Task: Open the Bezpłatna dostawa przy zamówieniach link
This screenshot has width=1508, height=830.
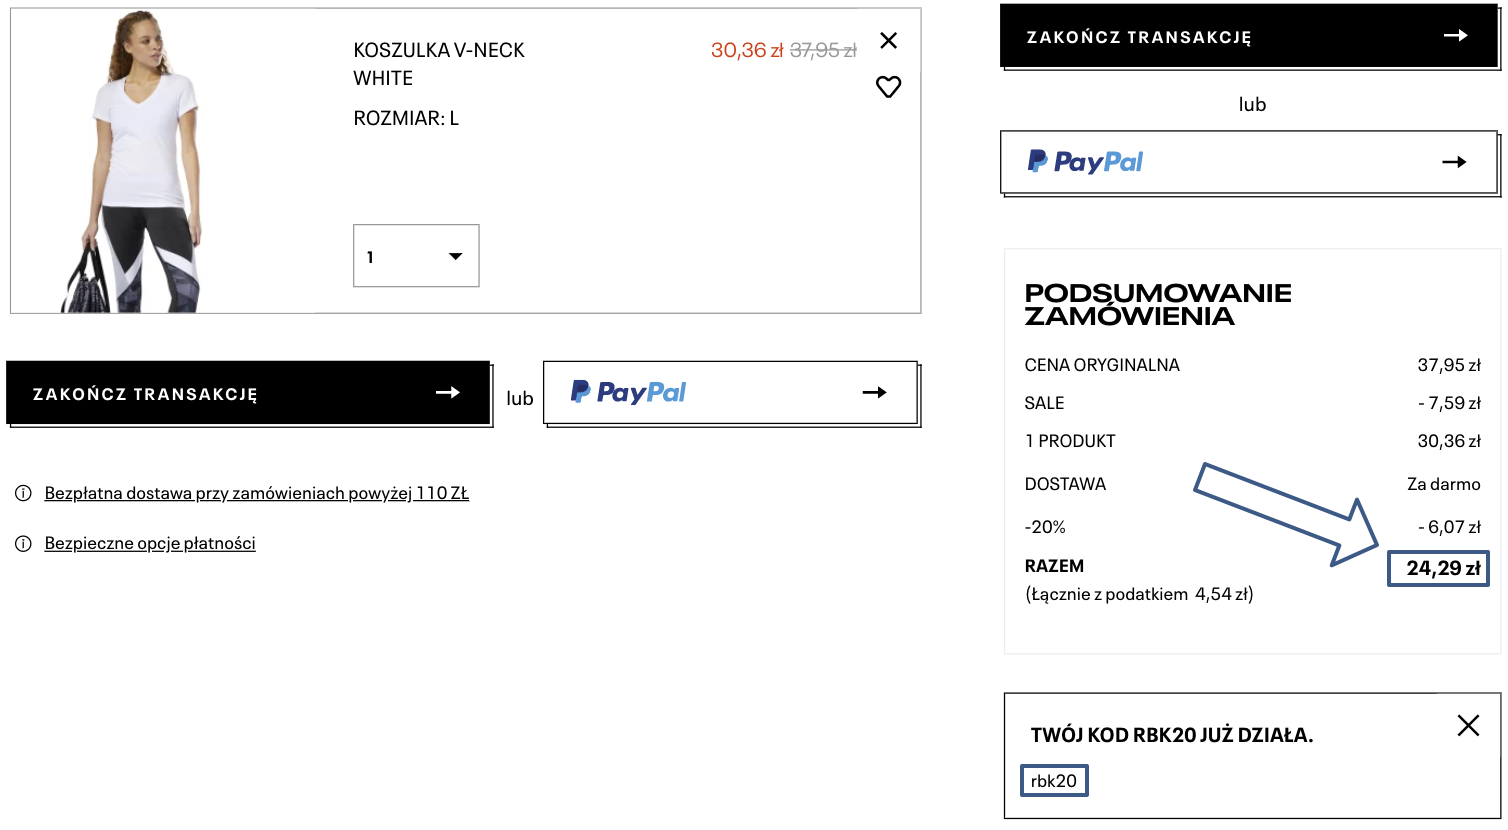Action: 257,493
